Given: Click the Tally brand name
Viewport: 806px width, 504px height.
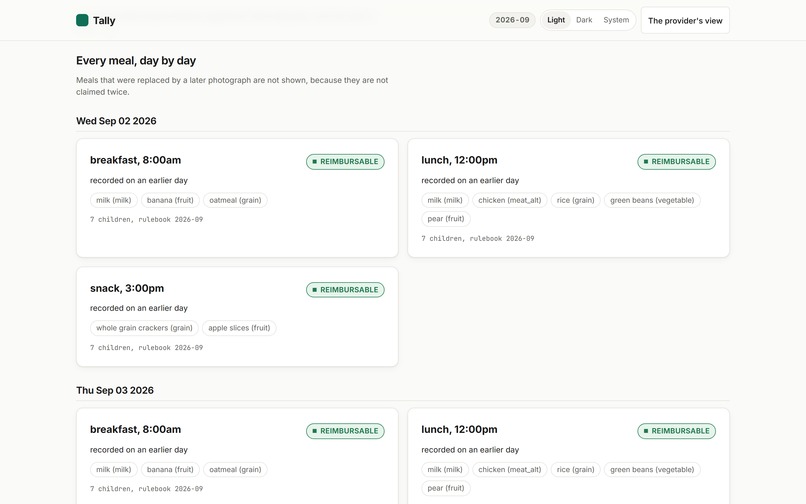Looking at the screenshot, I should point(104,21).
